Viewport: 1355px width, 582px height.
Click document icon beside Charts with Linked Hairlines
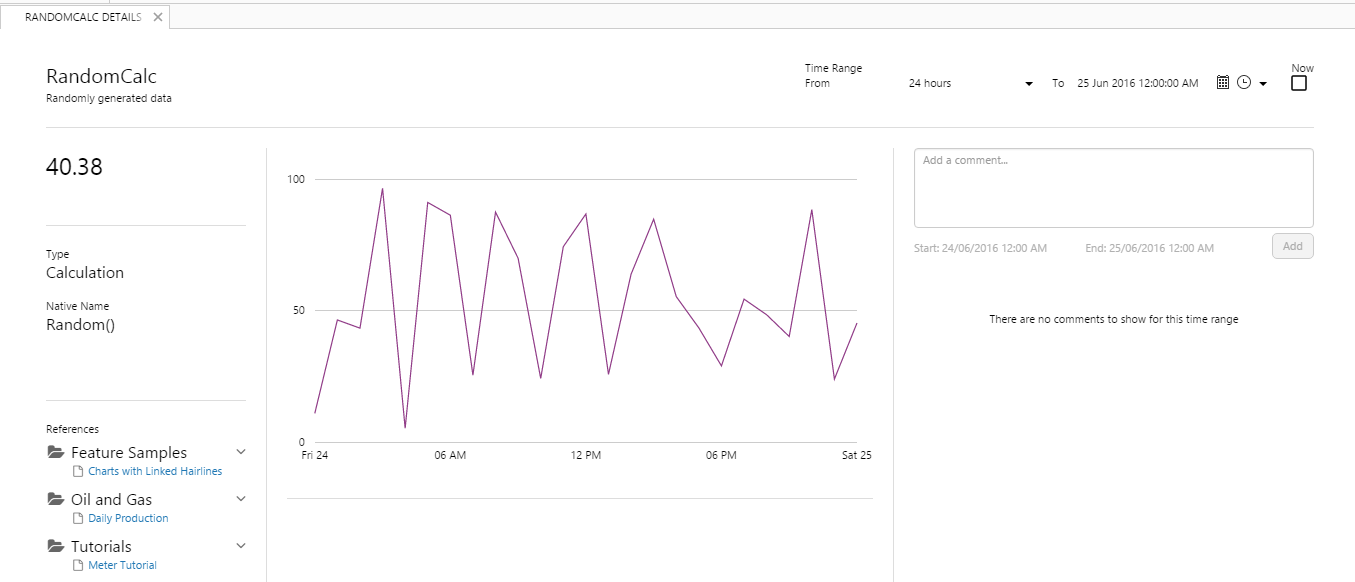(79, 471)
